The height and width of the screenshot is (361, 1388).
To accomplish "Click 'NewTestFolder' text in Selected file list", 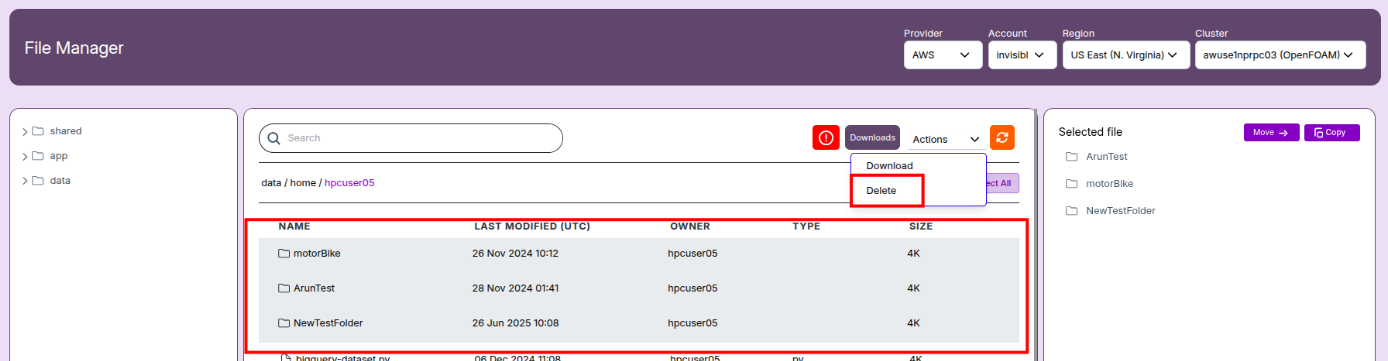I will (1121, 211).
